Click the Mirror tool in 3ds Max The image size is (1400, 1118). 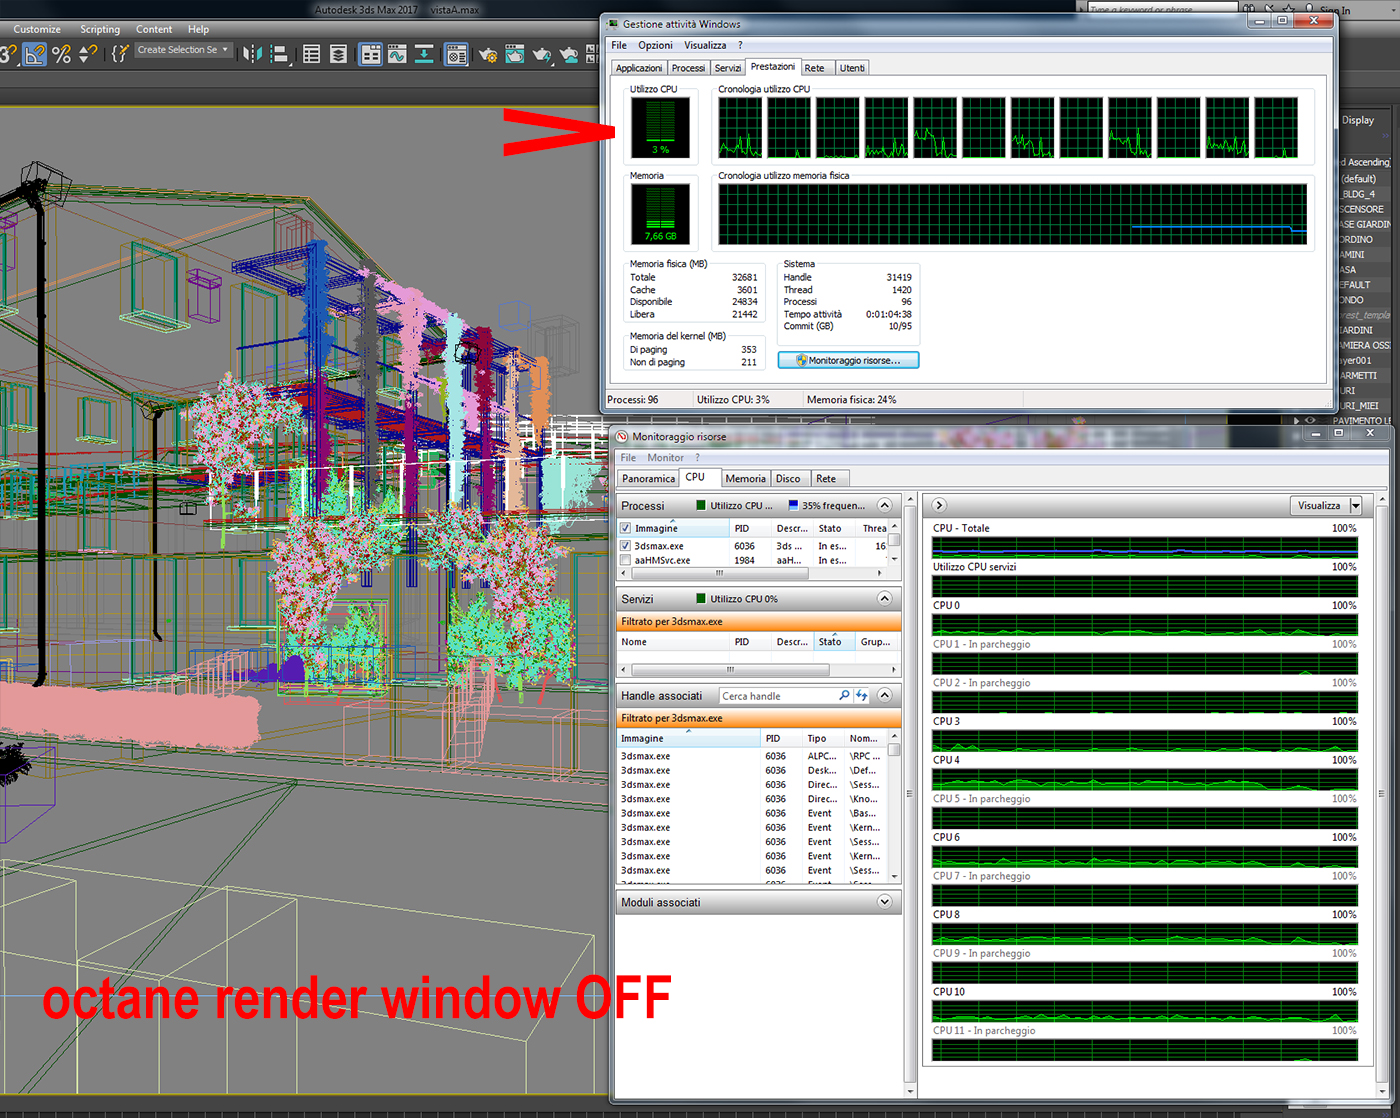click(253, 54)
